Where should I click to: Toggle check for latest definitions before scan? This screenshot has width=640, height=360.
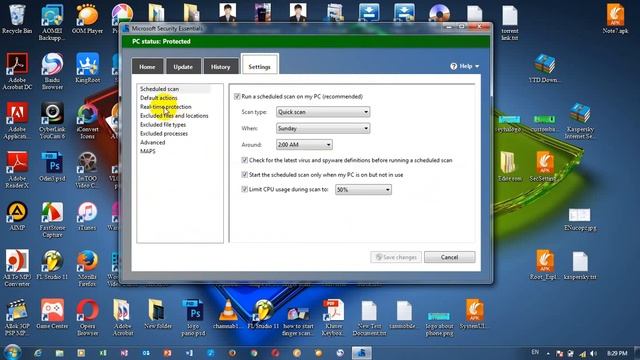click(x=244, y=160)
